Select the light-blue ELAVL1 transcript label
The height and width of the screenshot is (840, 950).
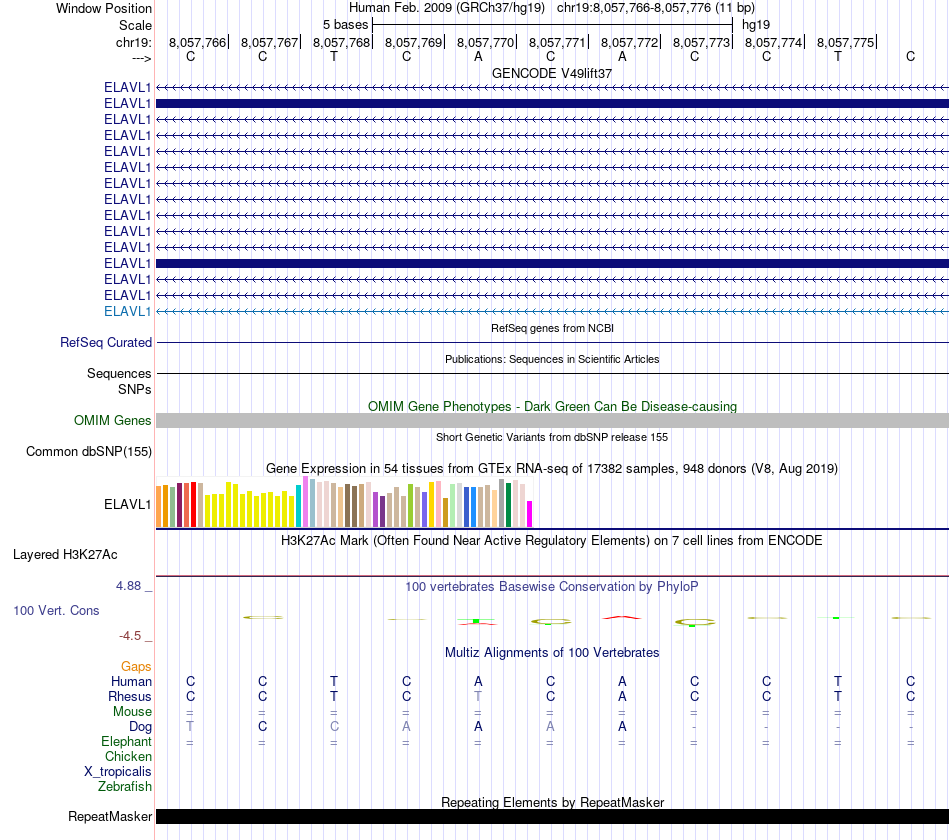point(127,312)
